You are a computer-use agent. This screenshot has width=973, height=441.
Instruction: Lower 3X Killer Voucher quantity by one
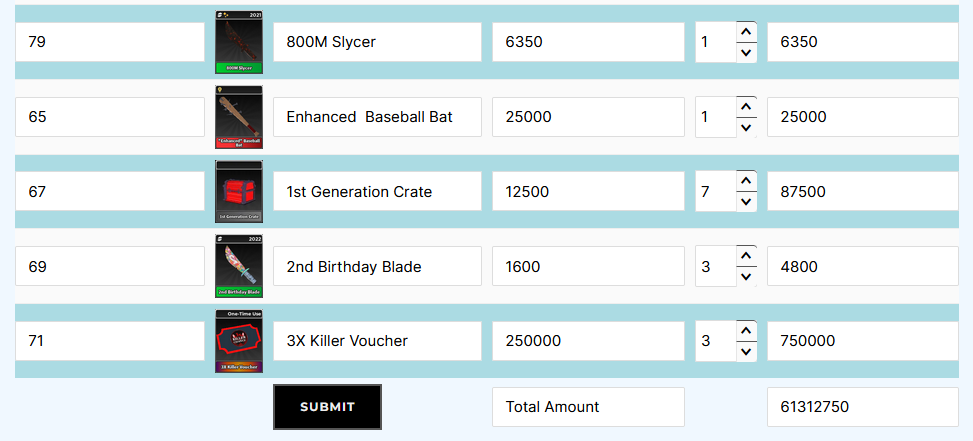(746, 352)
